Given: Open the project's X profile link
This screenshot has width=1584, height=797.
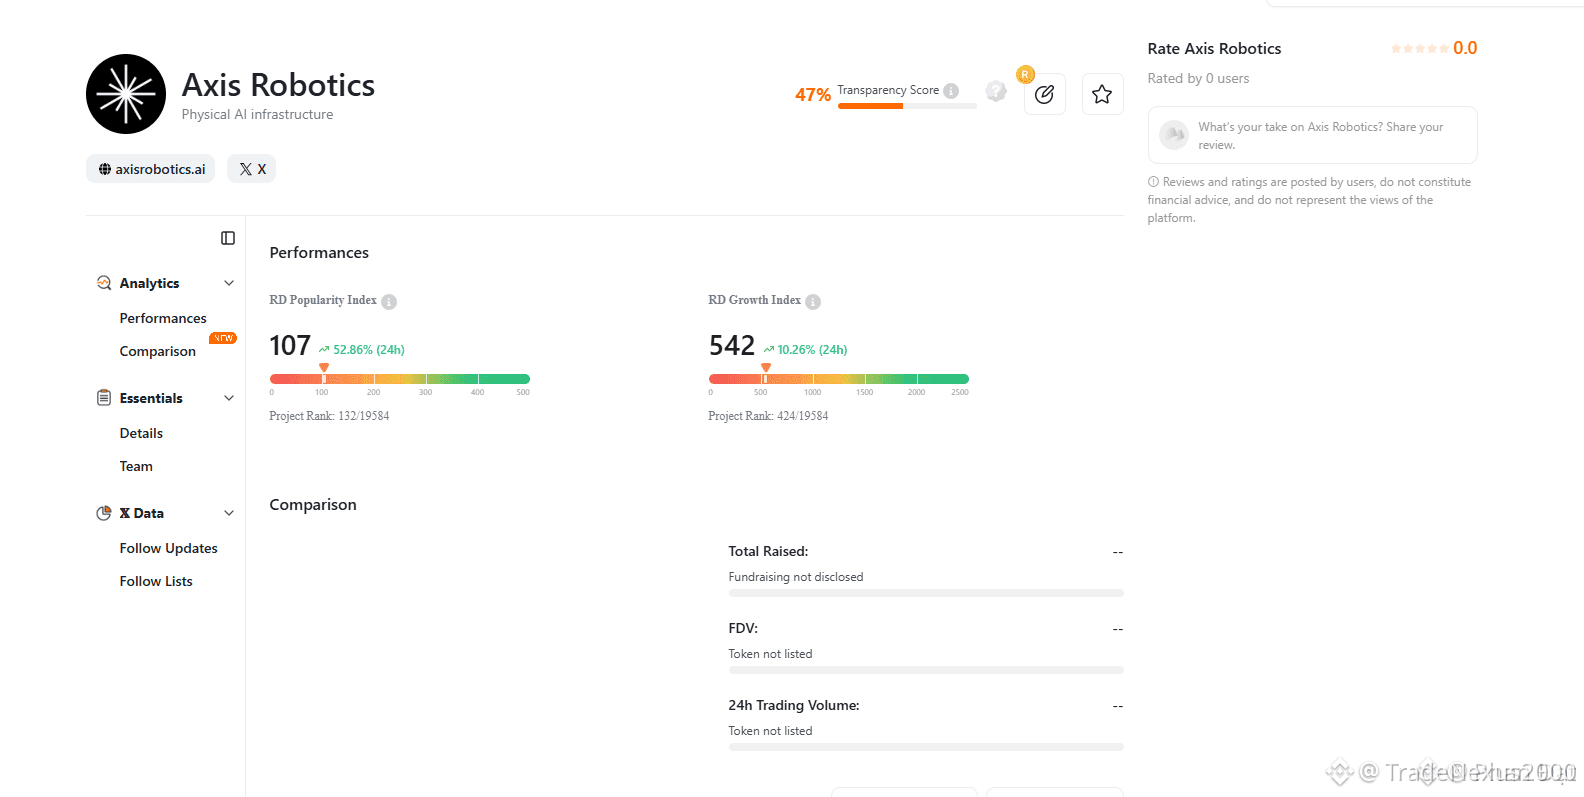Looking at the screenshot, I should [252, 169].
